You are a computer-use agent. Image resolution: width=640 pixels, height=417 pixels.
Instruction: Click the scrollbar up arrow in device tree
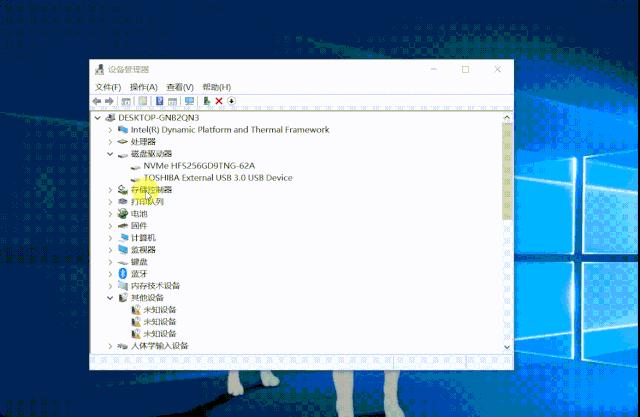coord(507,118)
